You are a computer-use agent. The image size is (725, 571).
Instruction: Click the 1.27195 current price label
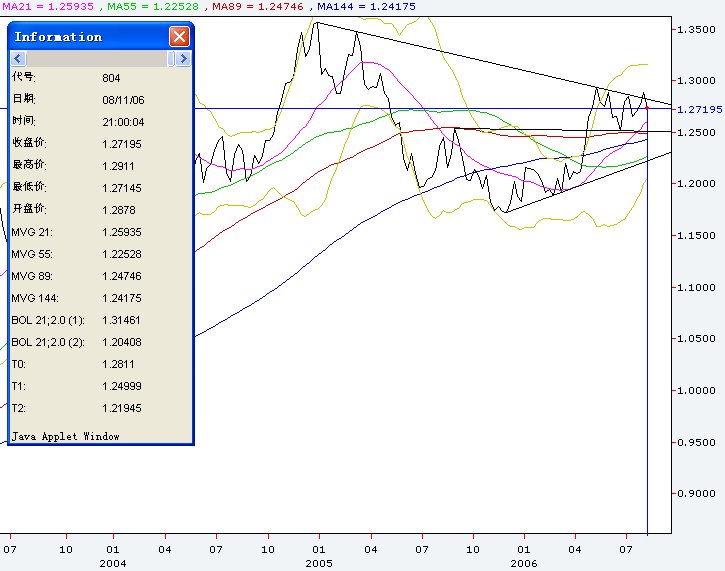[700, 109]
